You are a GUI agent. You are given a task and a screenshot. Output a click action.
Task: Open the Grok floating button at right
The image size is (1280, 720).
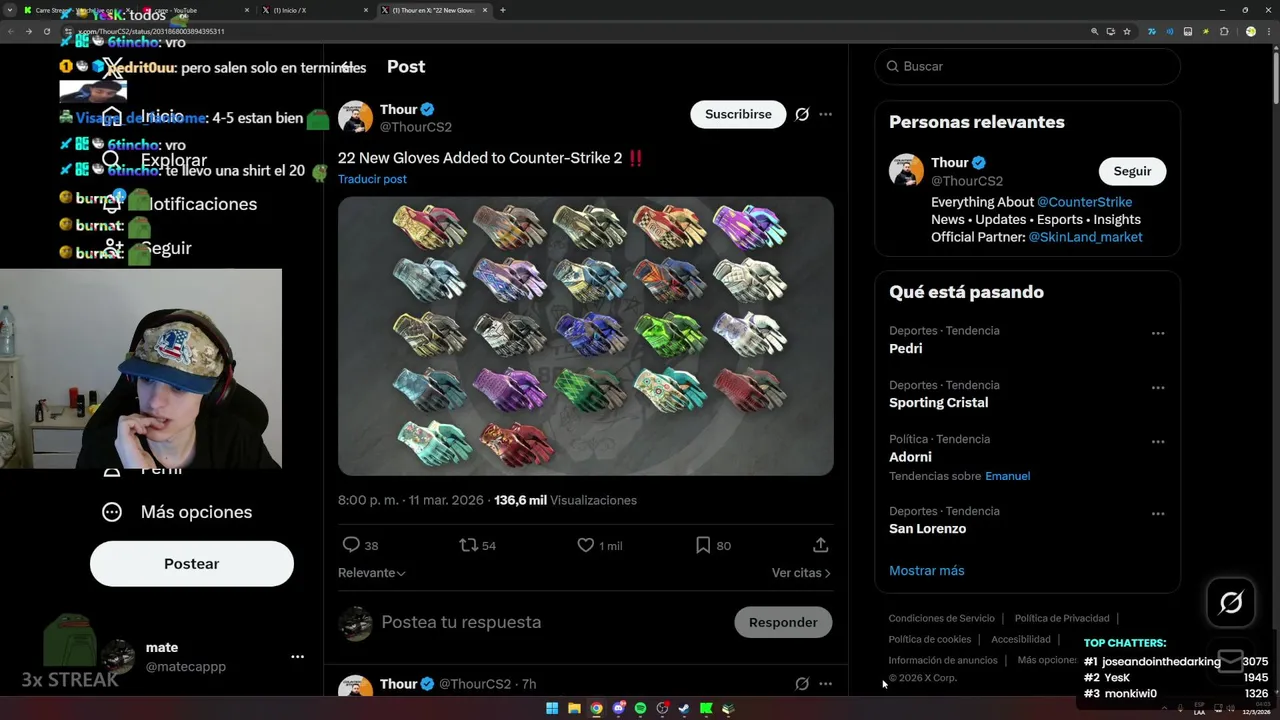pyautogui.click(x=1231, y=602)
